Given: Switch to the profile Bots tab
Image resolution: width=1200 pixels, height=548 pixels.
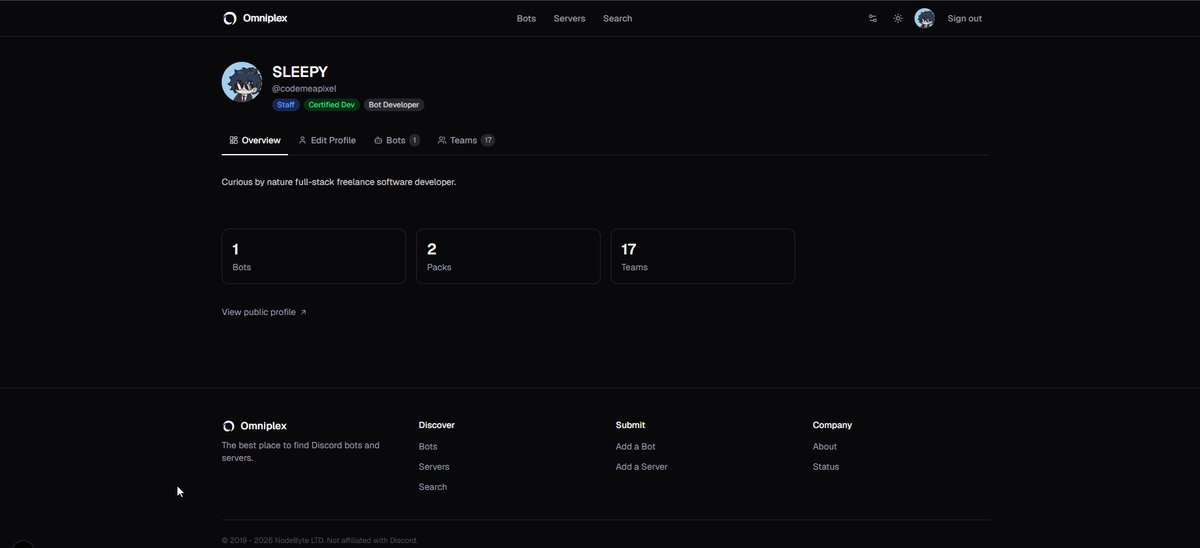Looking at the screenshot, I should pyautogui.click(x=396, y=140).
